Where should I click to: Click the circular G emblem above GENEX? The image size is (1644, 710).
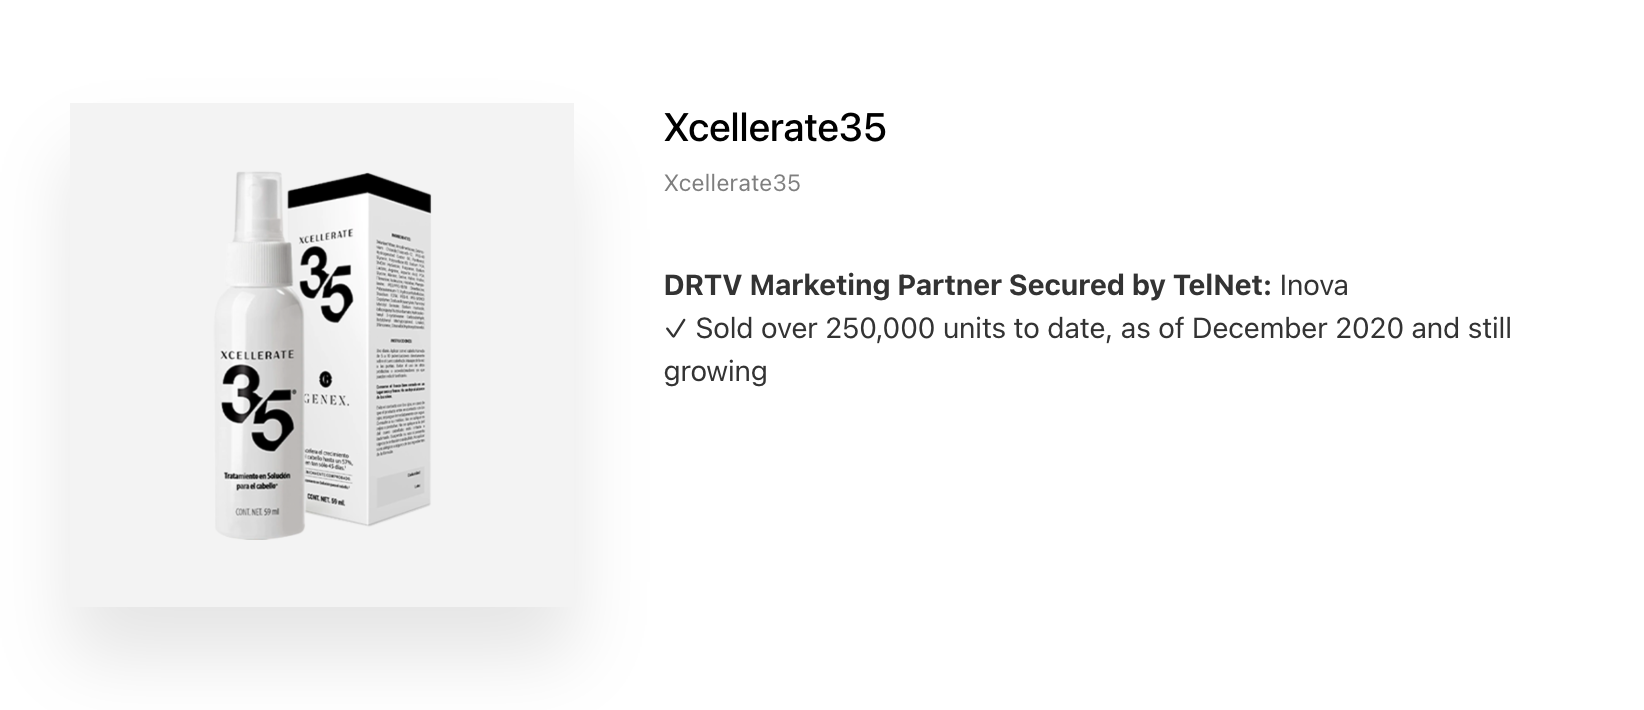(325, 380)
